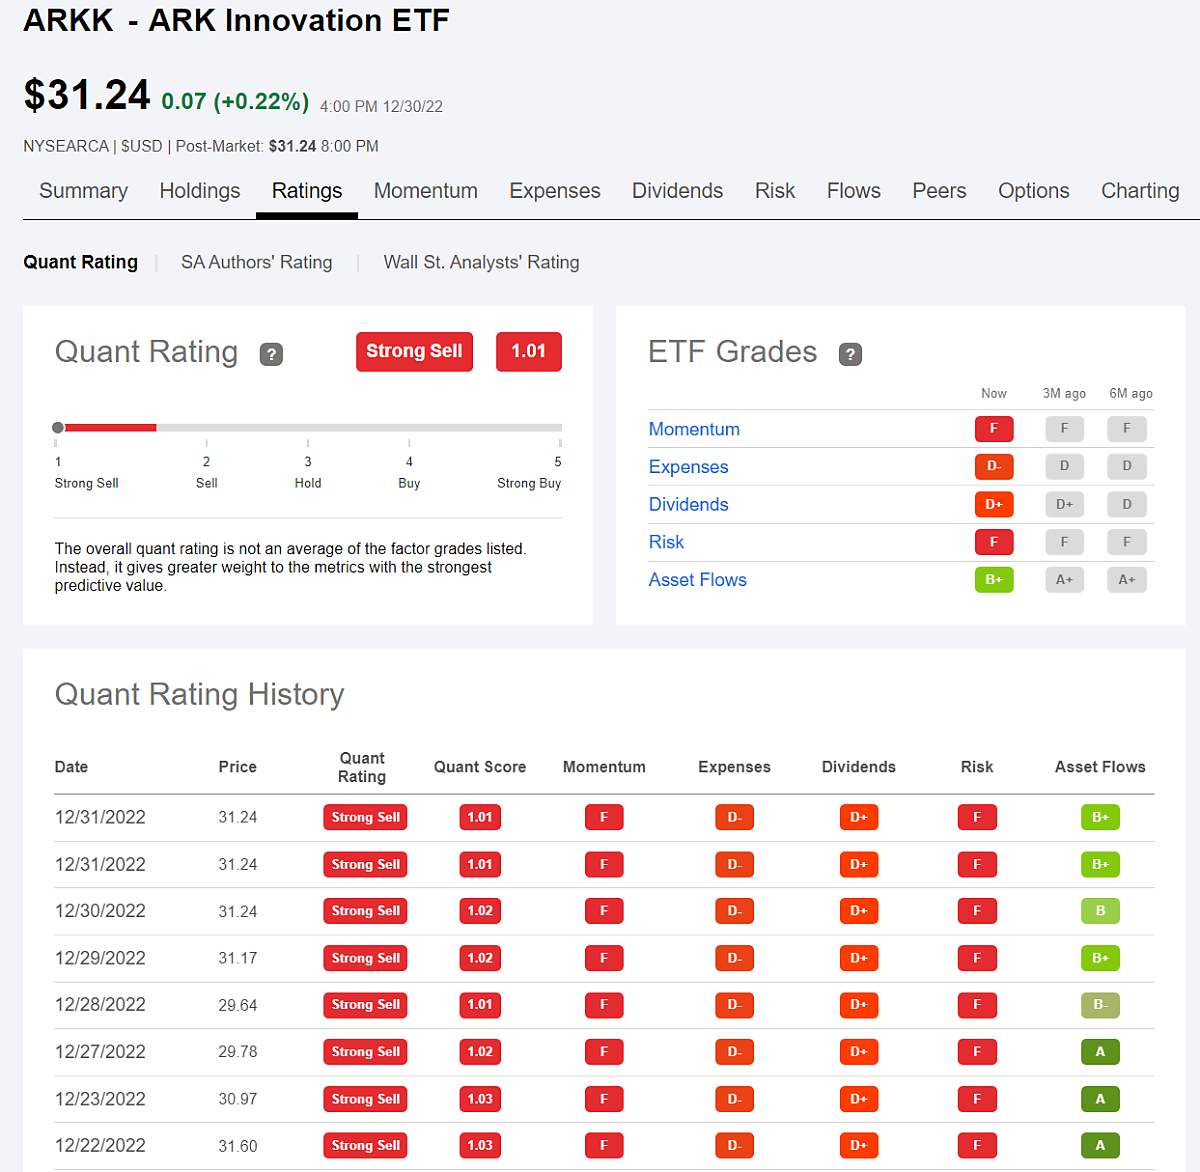This screenshot has height=1172, width=1200.
Task: Select Wall St. Analysts' Rating sub-tab
Action: pyautogui.click(x=481, y=262)
